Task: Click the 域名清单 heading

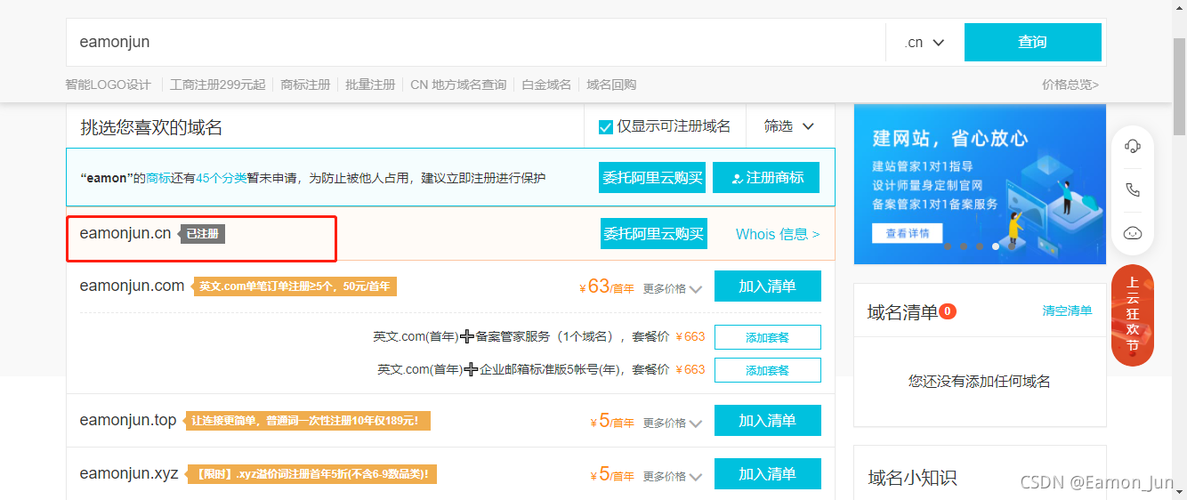Action: [903, 311]
